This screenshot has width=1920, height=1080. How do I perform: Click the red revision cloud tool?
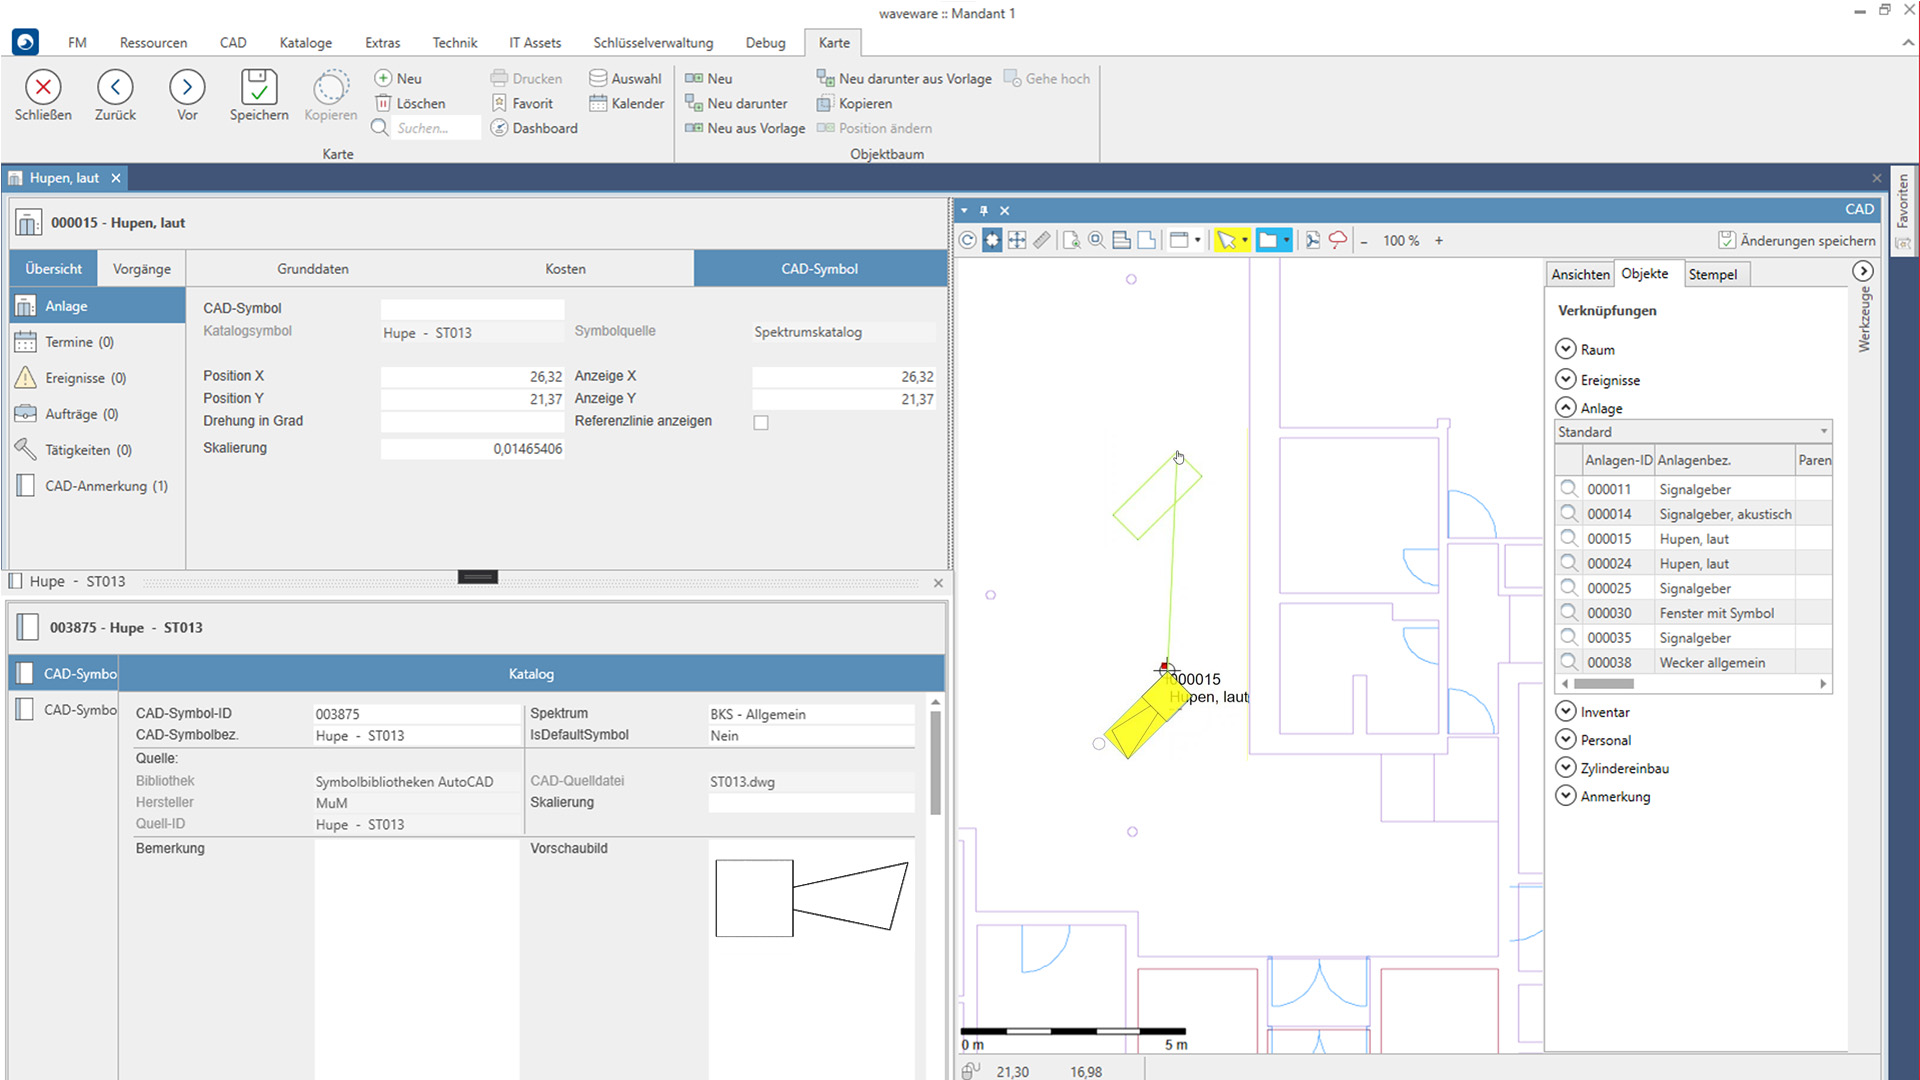click(1337, 240)
